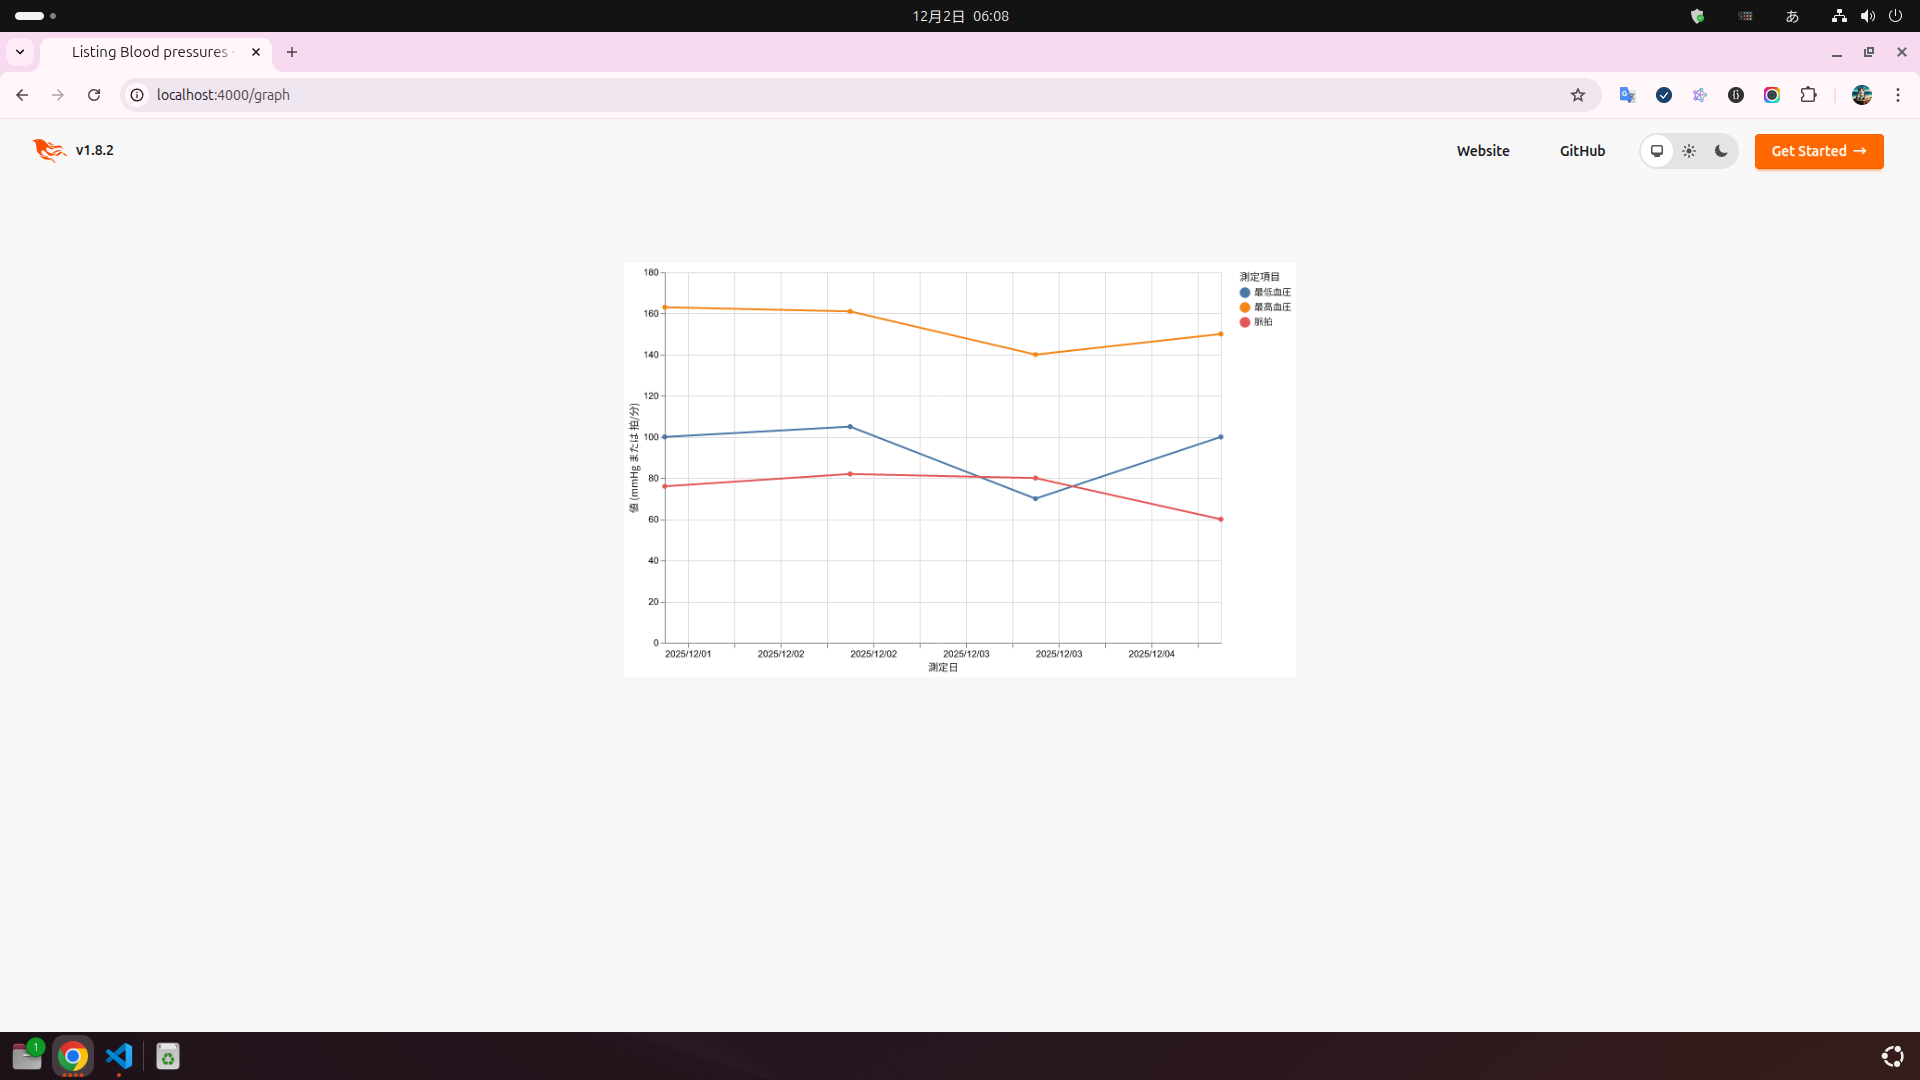Screen dimensions: 1920x1080
Task: Open the Japanese input method menu
Action: (x=1792, y=16)
